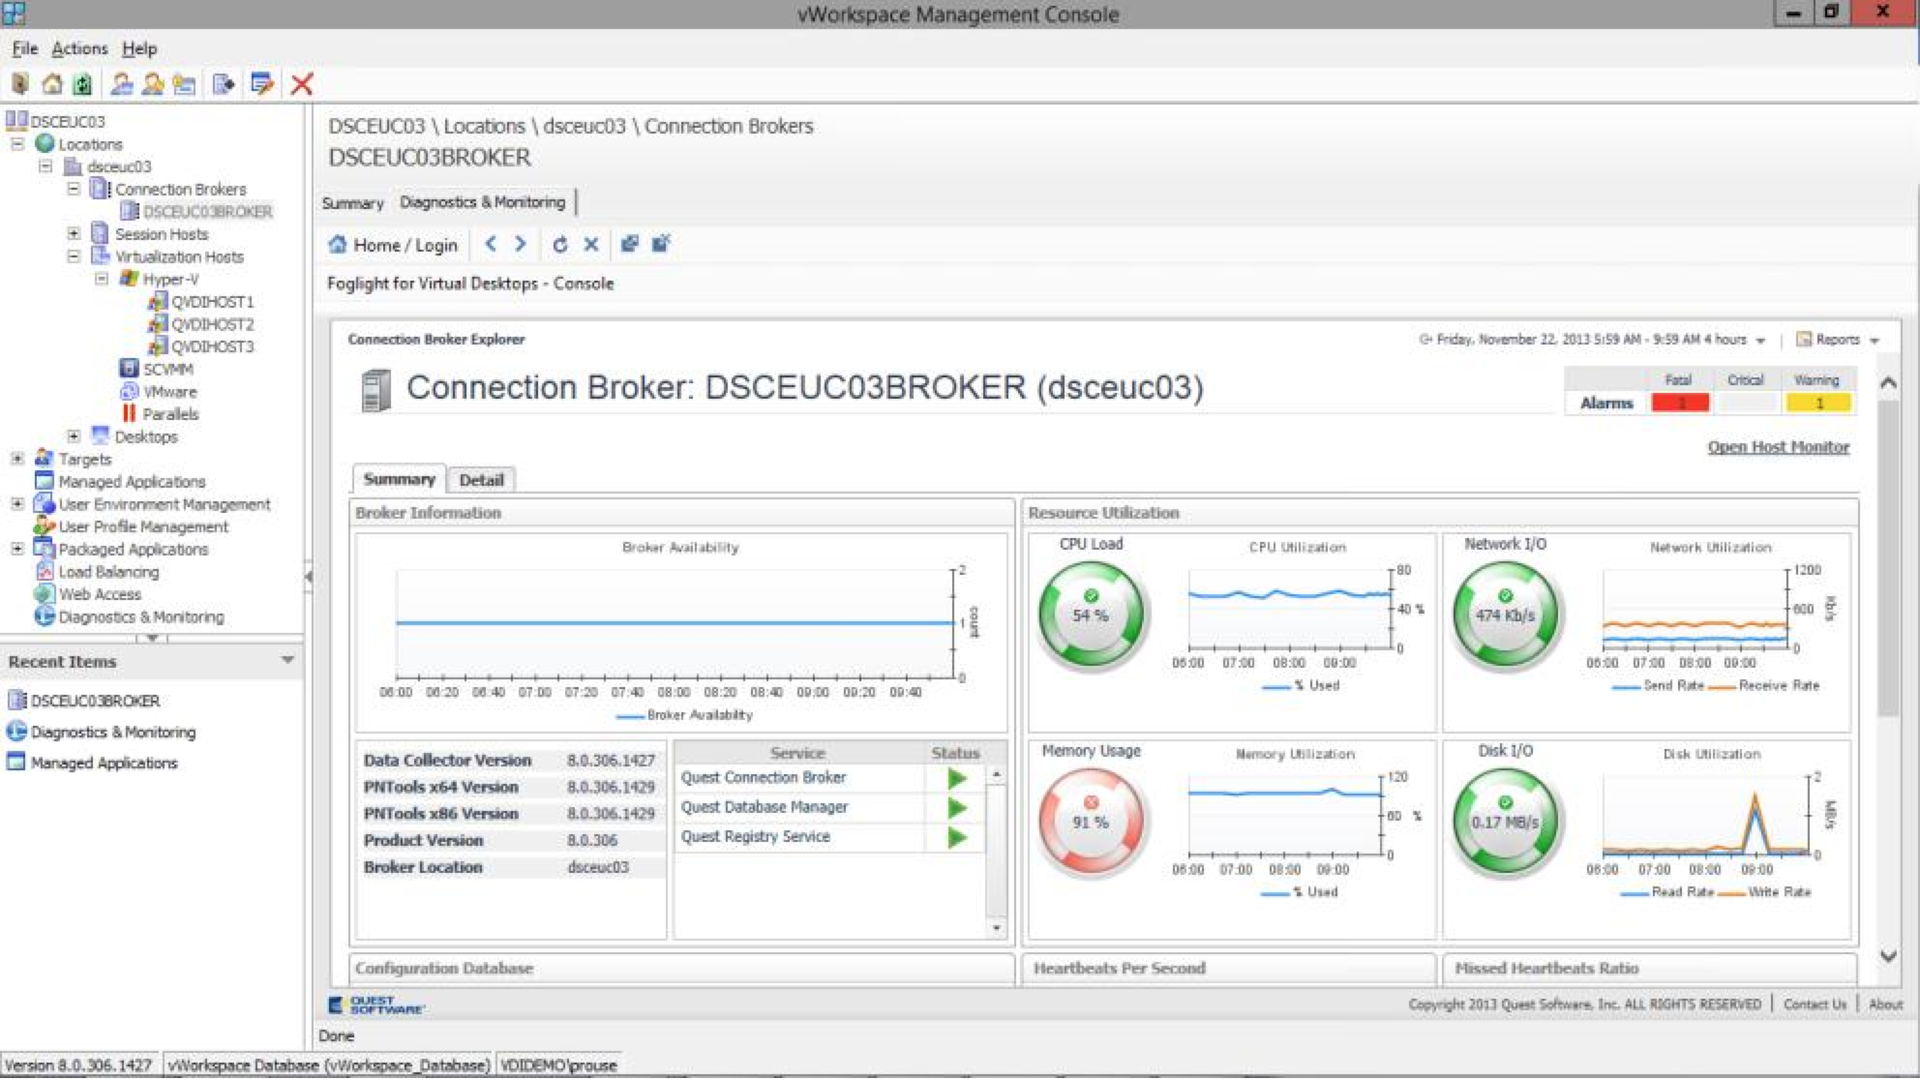The image size is (1920, 1080).
Task: Collapse the Connection Brokers tree node
Action: pos(73,188)
